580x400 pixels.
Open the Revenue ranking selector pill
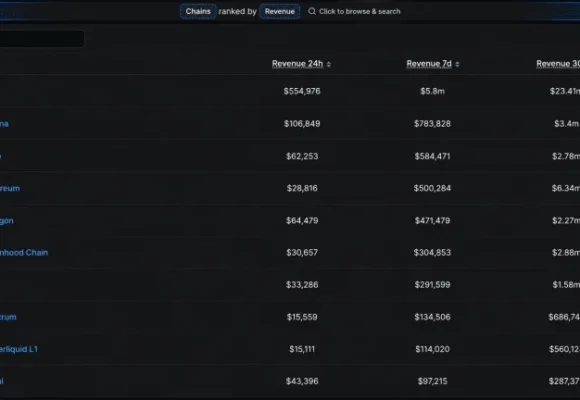(x=280, y=11)
